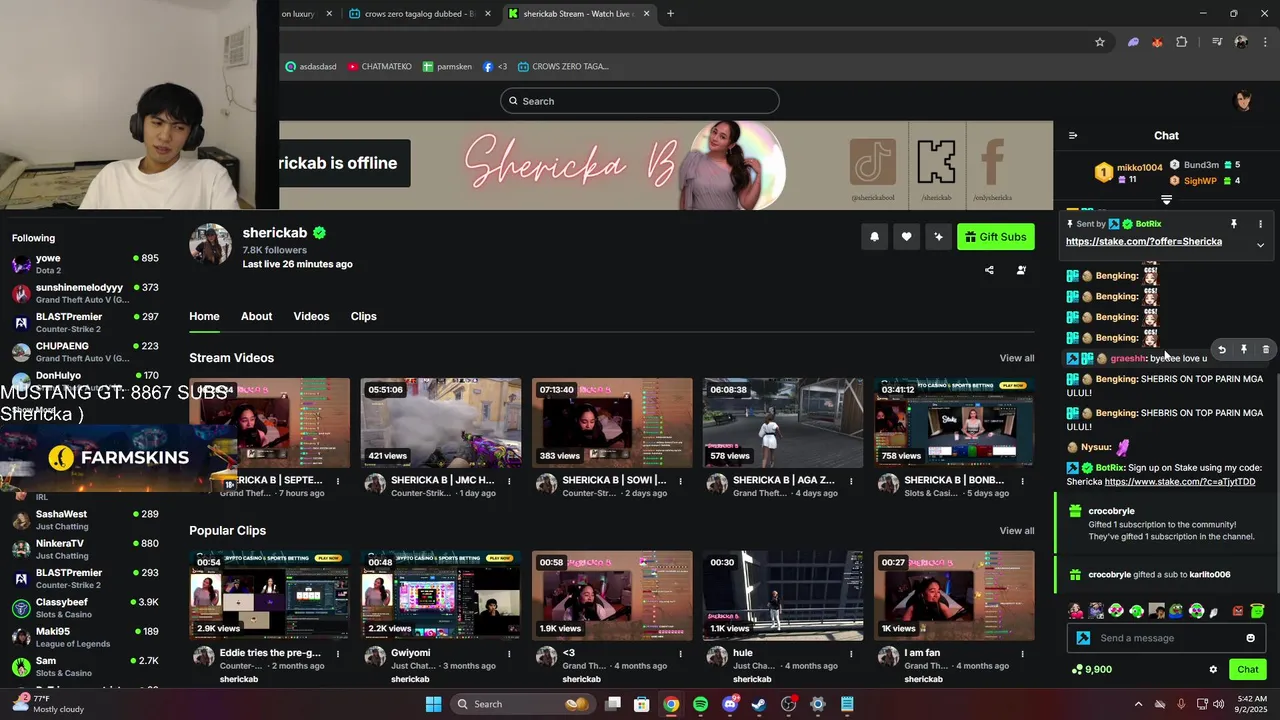Click the sparkle subscribe icon button

coord(938,237)
